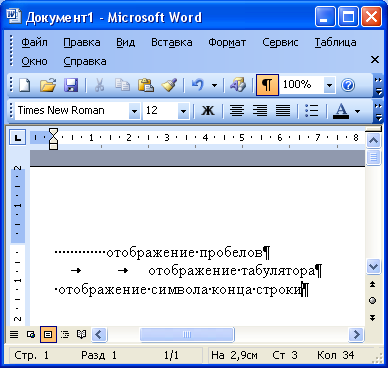Screen dimensions: 388x368
Task: Click the vertical scrollbar up arrow
Action: click(x=373, y=141)
